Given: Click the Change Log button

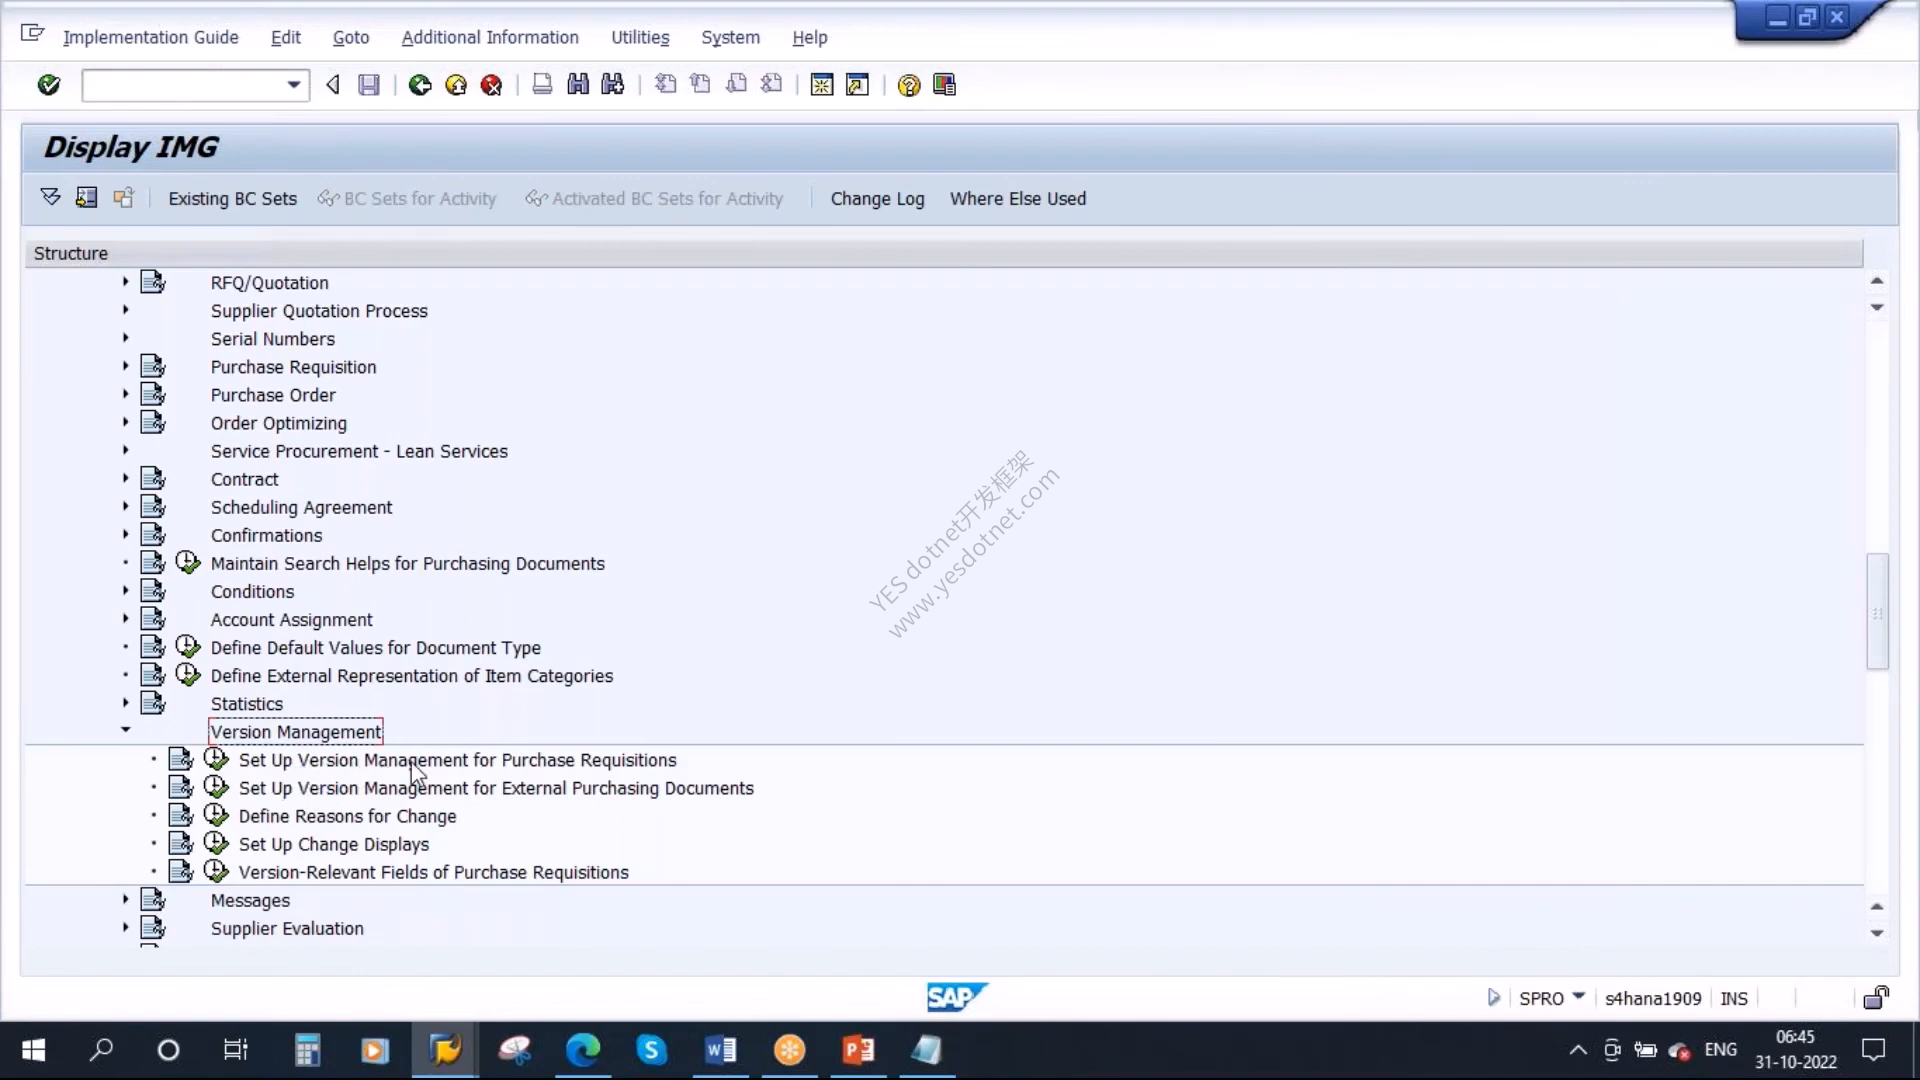Looking at the screenshot, I should [877, 199].
